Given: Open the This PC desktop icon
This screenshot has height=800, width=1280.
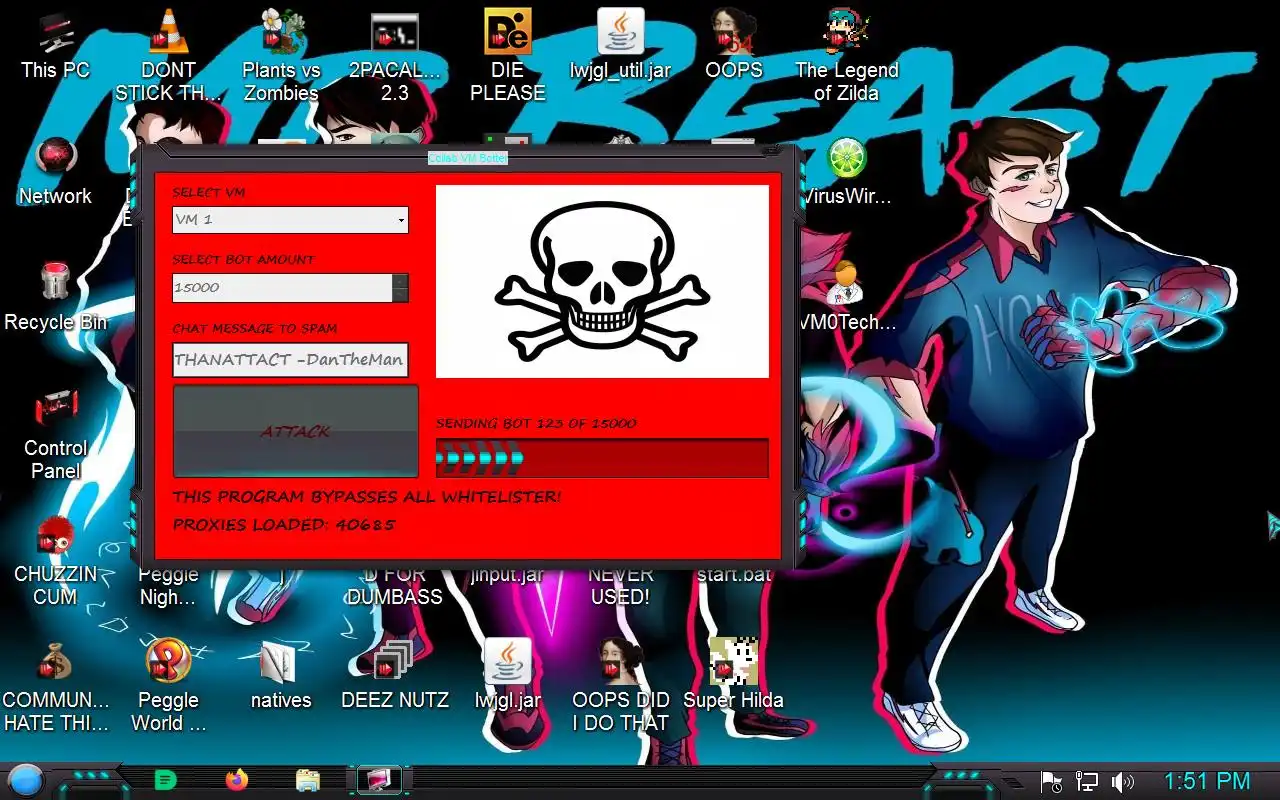Looking at the screenshot, I should 56,43.
